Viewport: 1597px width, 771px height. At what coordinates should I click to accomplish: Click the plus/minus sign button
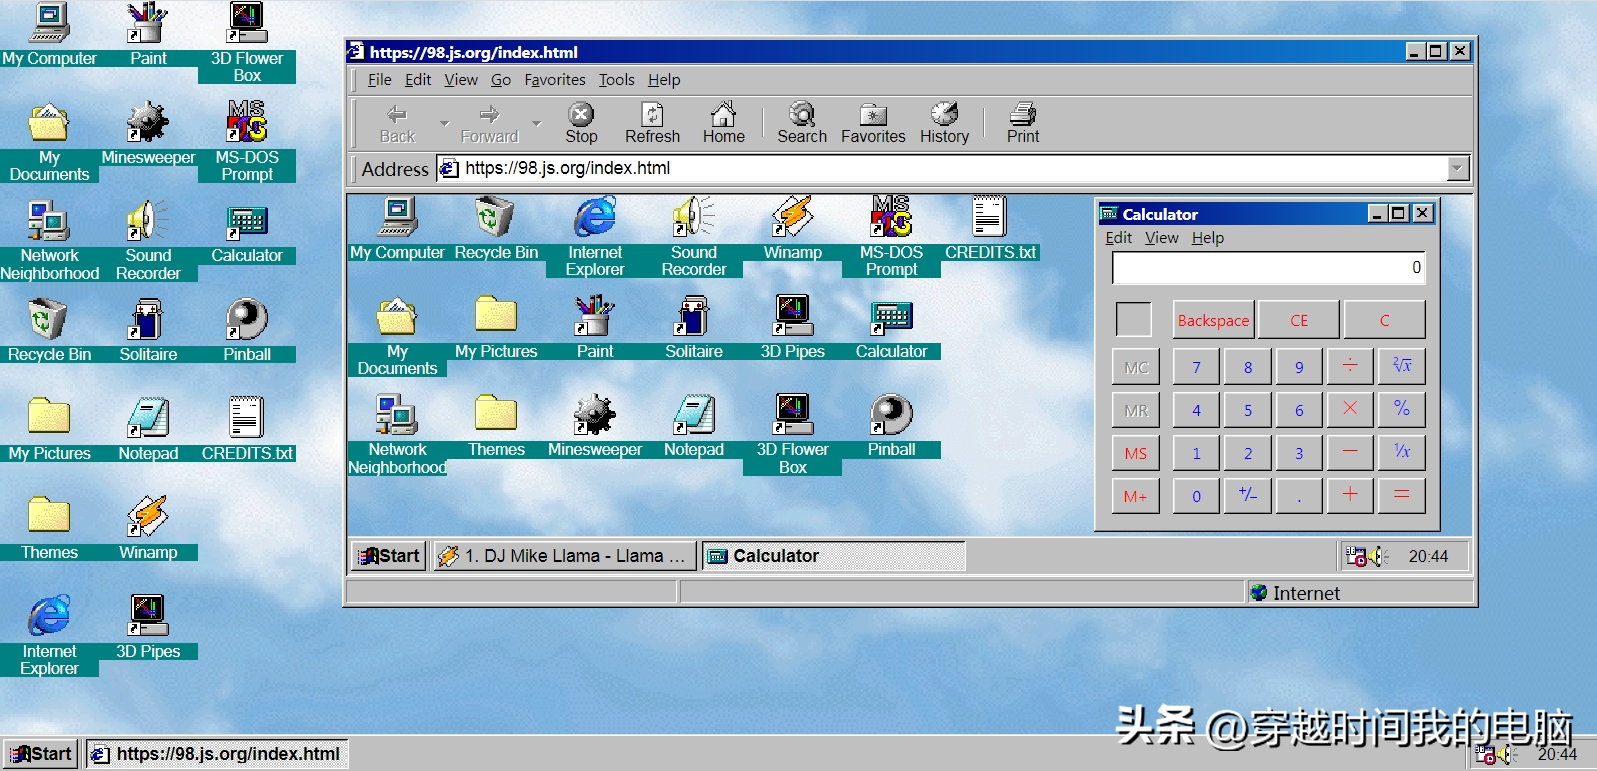1247,496
